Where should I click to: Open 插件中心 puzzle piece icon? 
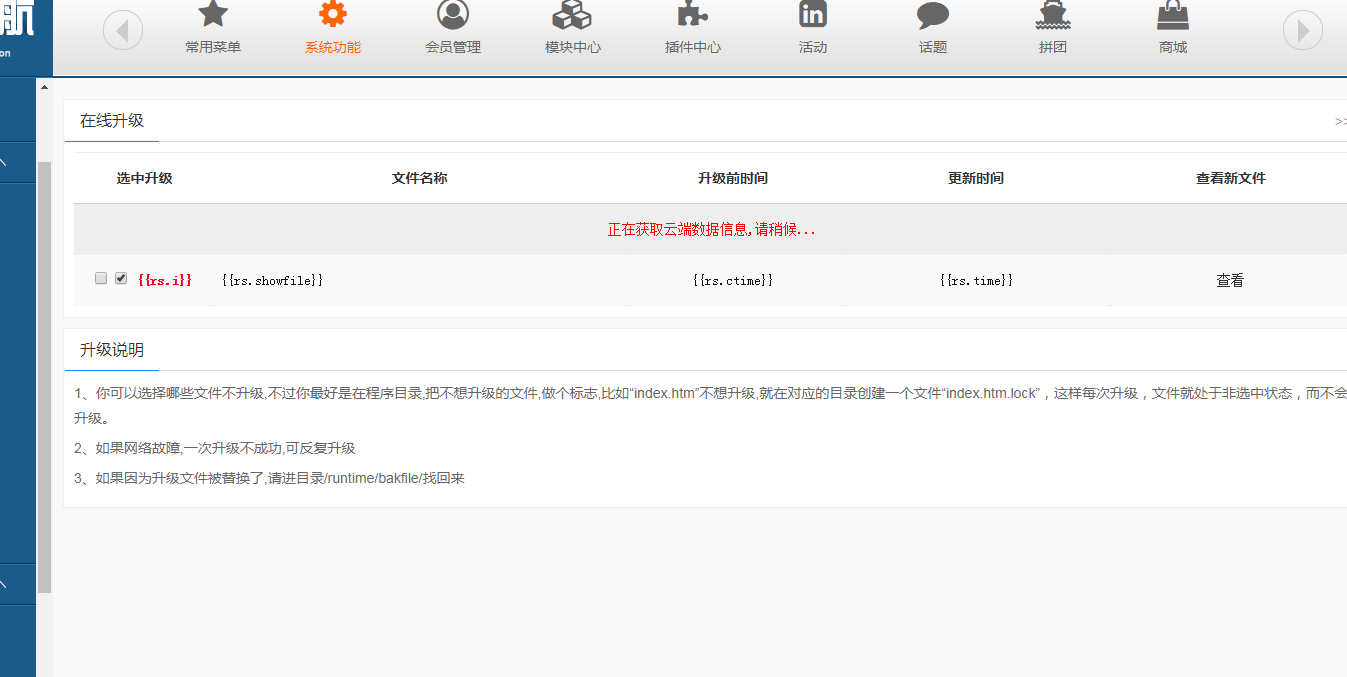[692, 15]
